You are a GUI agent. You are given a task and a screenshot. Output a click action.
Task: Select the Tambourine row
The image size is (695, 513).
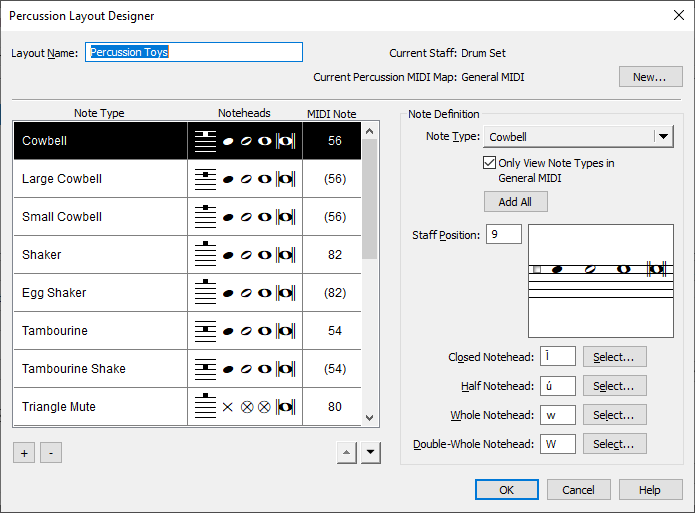tap(100, 331)
